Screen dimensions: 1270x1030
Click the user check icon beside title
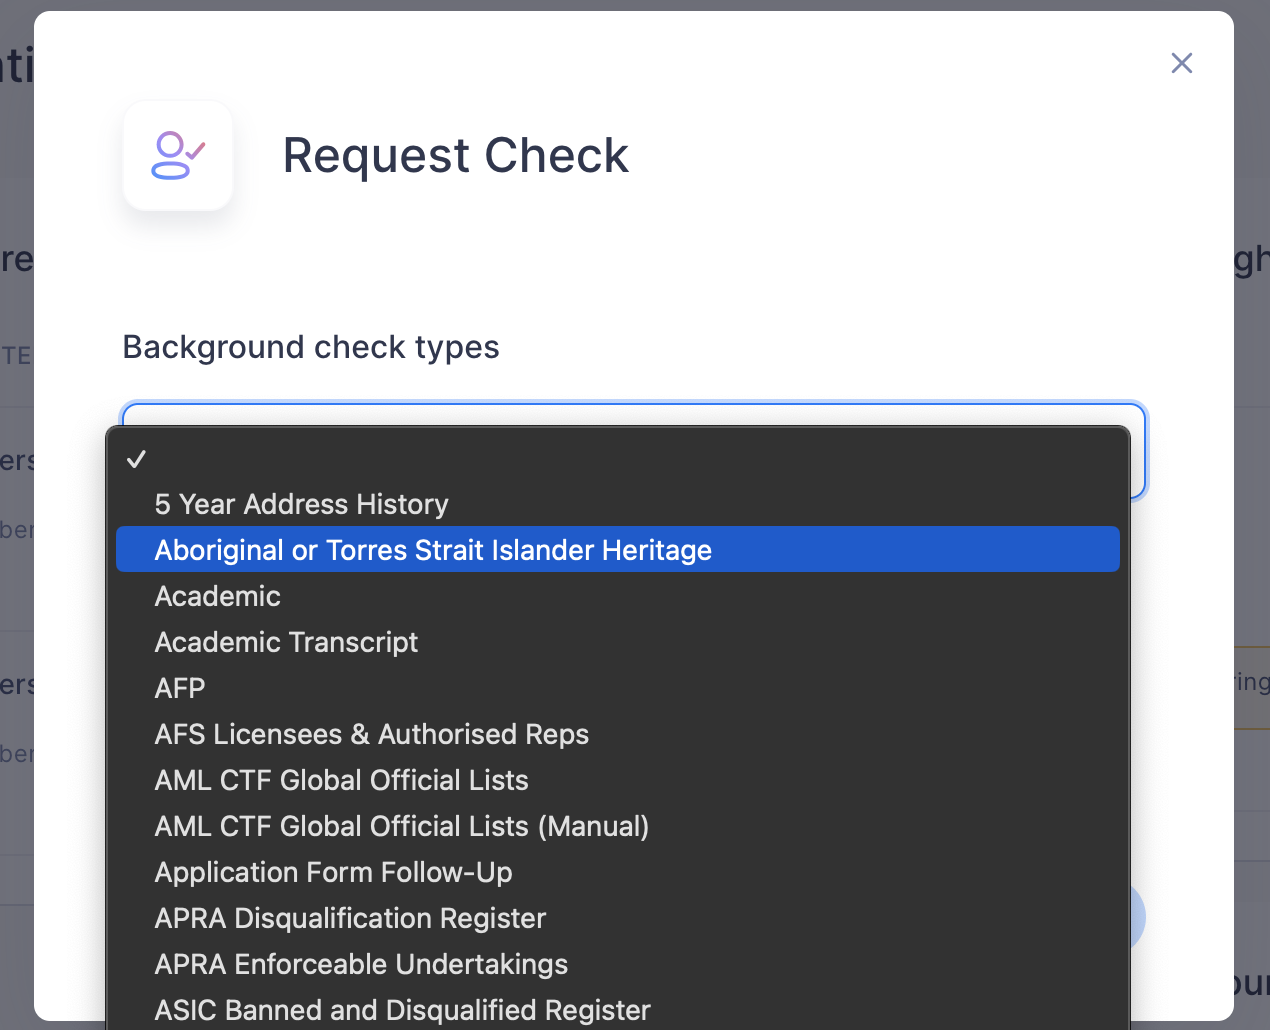pyautogui.click(x=178, y=156)
